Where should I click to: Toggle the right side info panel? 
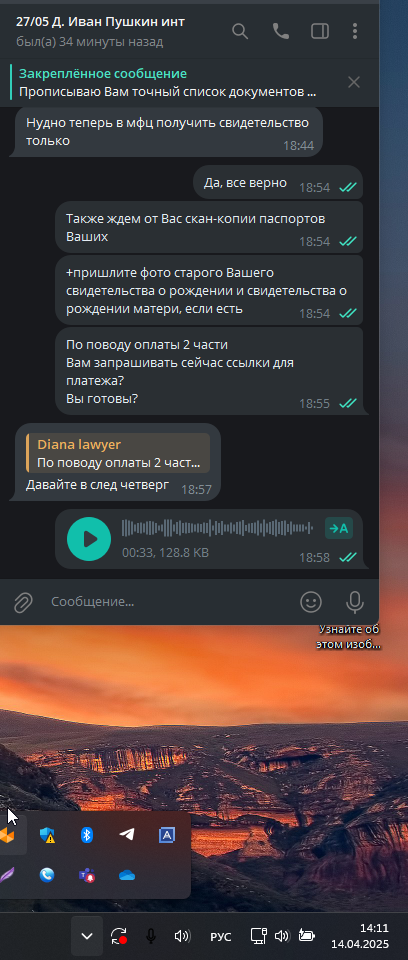click(320, 31)
